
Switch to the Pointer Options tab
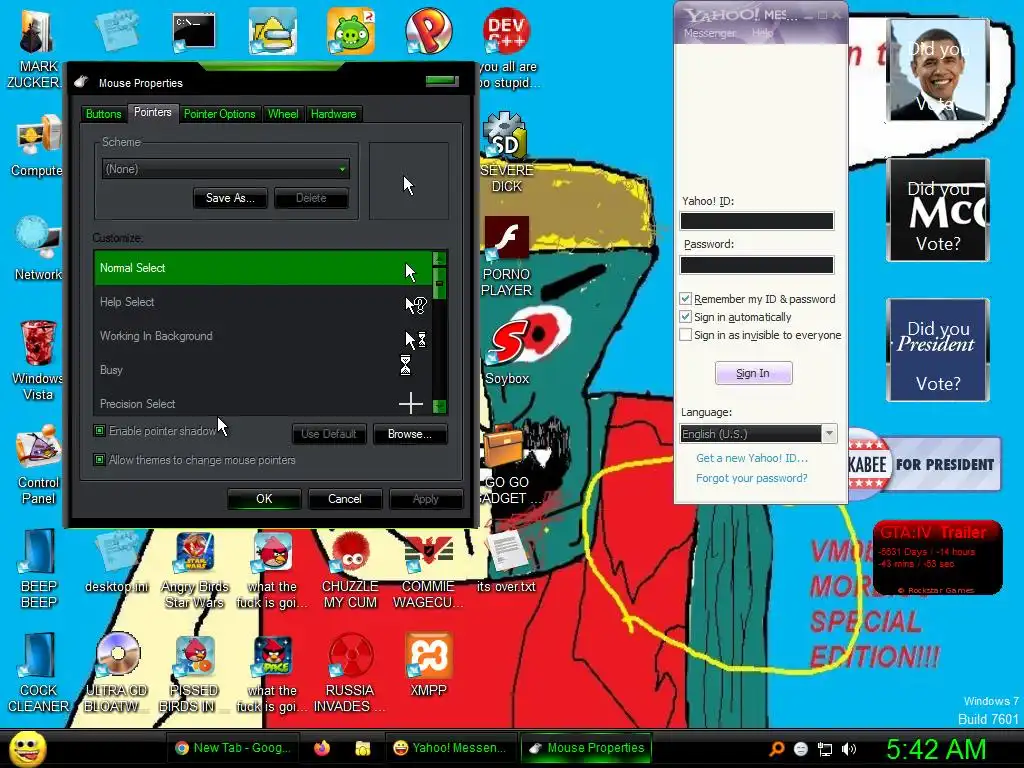219,114
